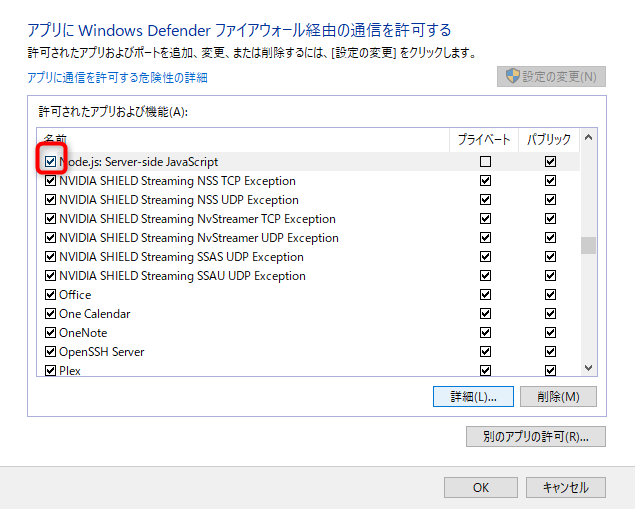This screenshot has height=509, width=635.
Task: Toggle Private for SSAS UDP Exception
Action: (x=485, y=257)
